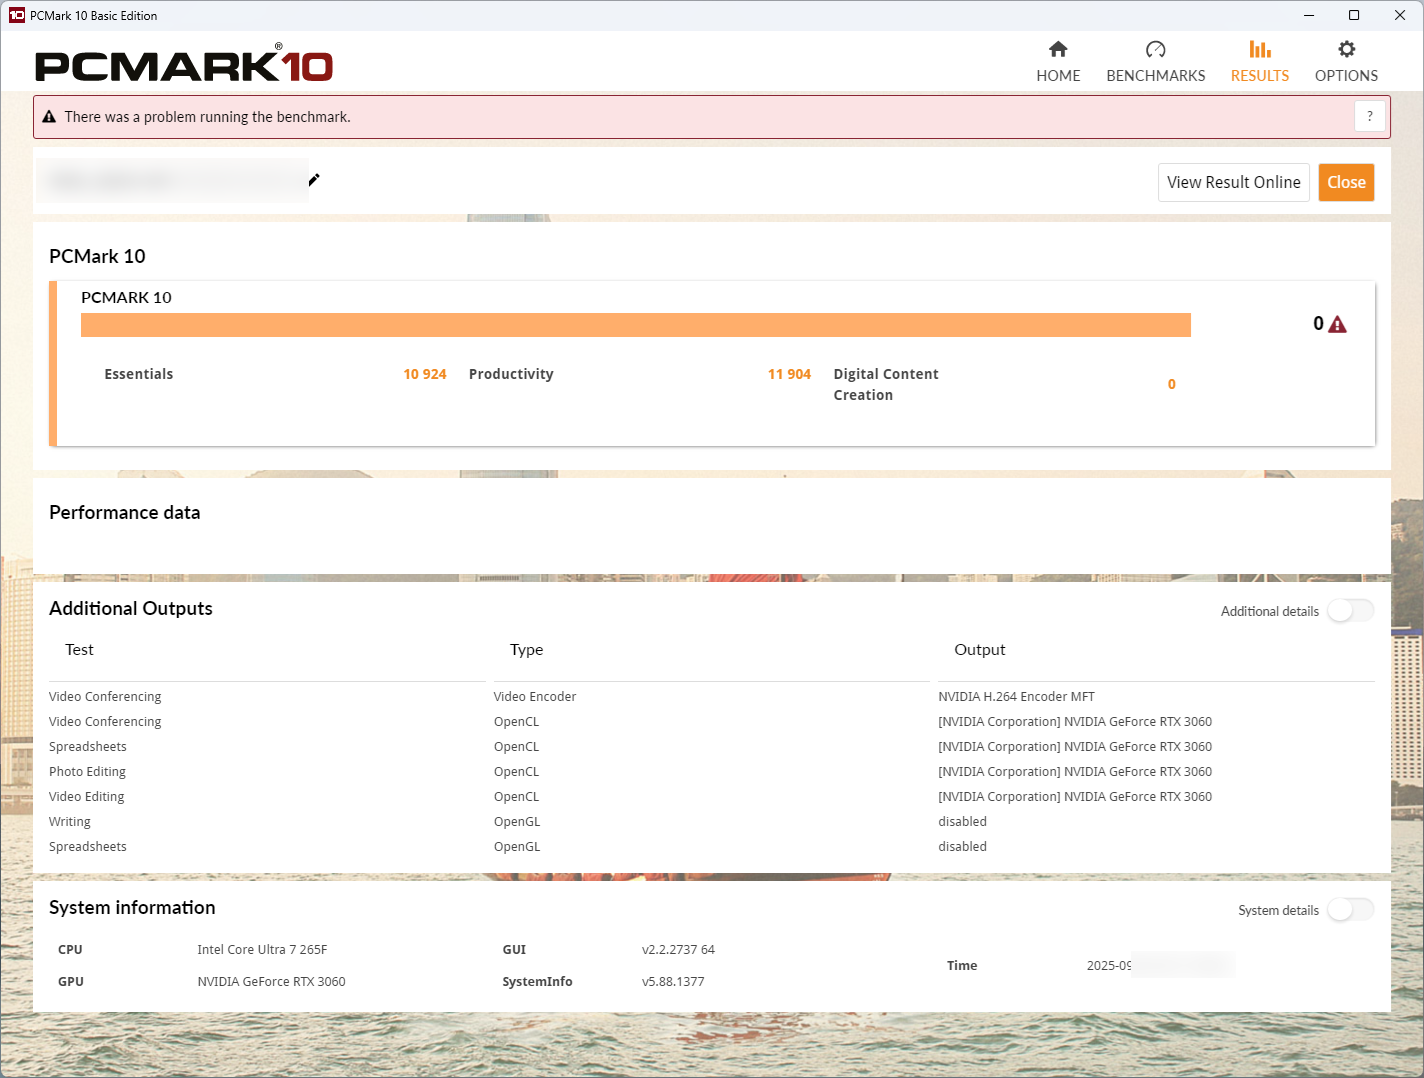Viewport: 1424px width, 1078px height.
Task: Go to the Benchmarks section
Action: [1155, 62]
